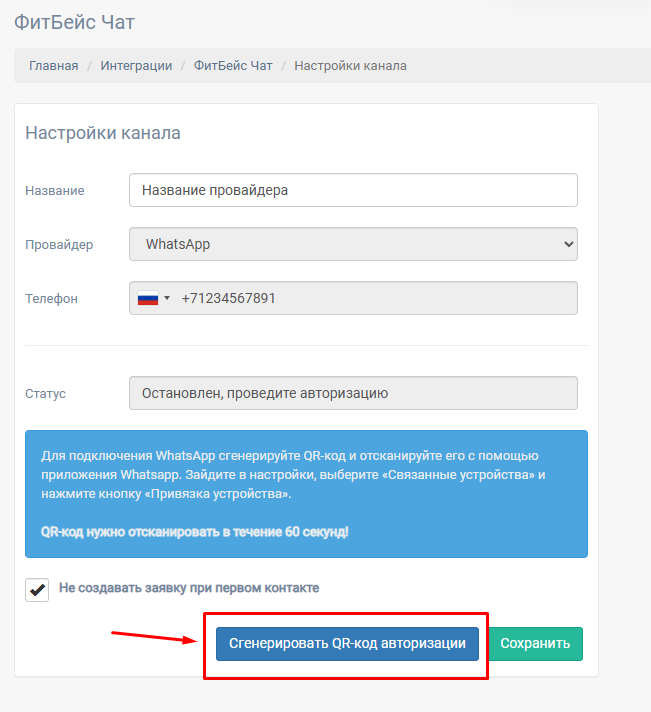Click the checkbox label text about first contact
Screen dimensions: 651x712
pos(189,588)
